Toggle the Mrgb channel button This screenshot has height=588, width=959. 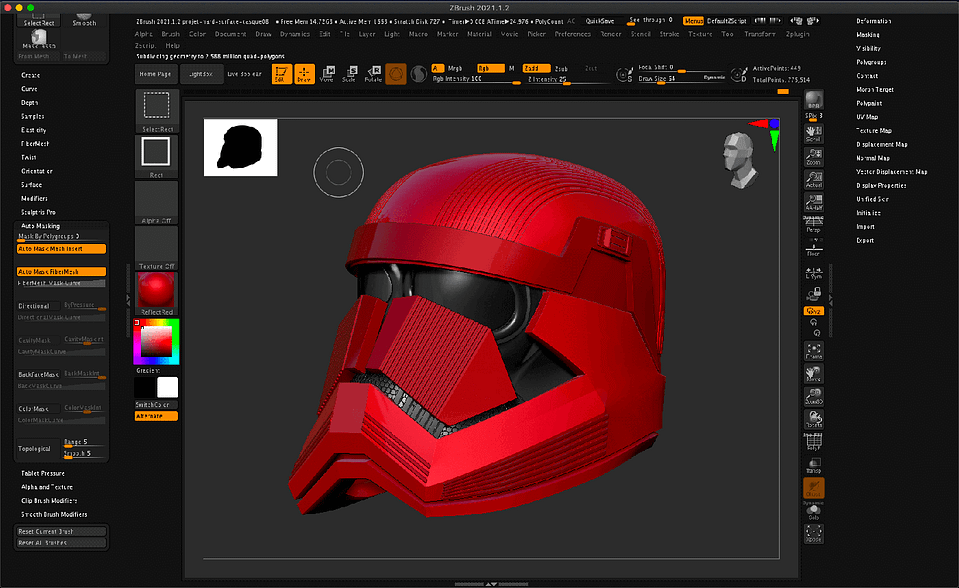pyautogui.click(x=453, y=68)
